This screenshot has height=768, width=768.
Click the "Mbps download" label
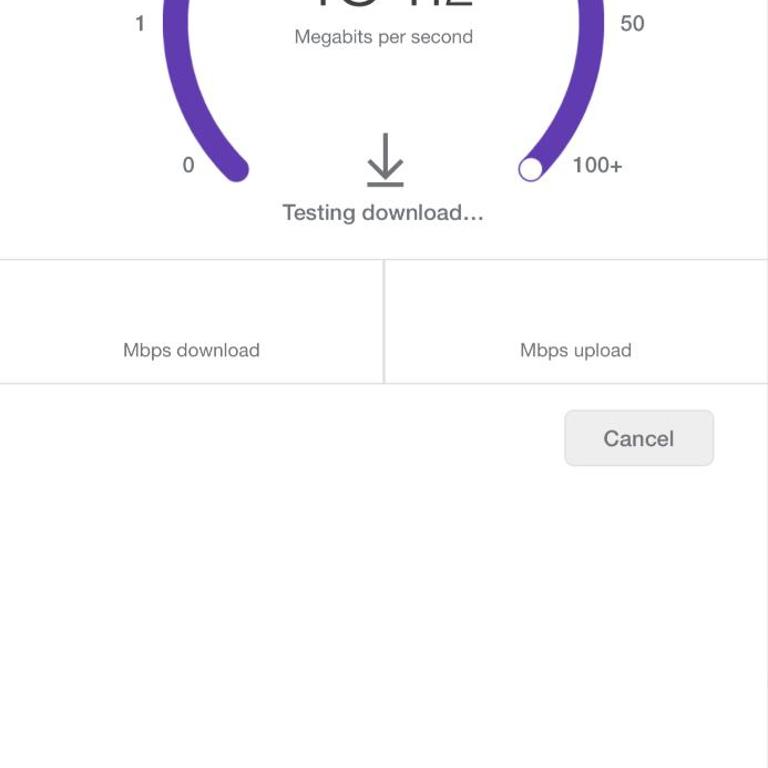pyautogui.click(x=191, y=350)
